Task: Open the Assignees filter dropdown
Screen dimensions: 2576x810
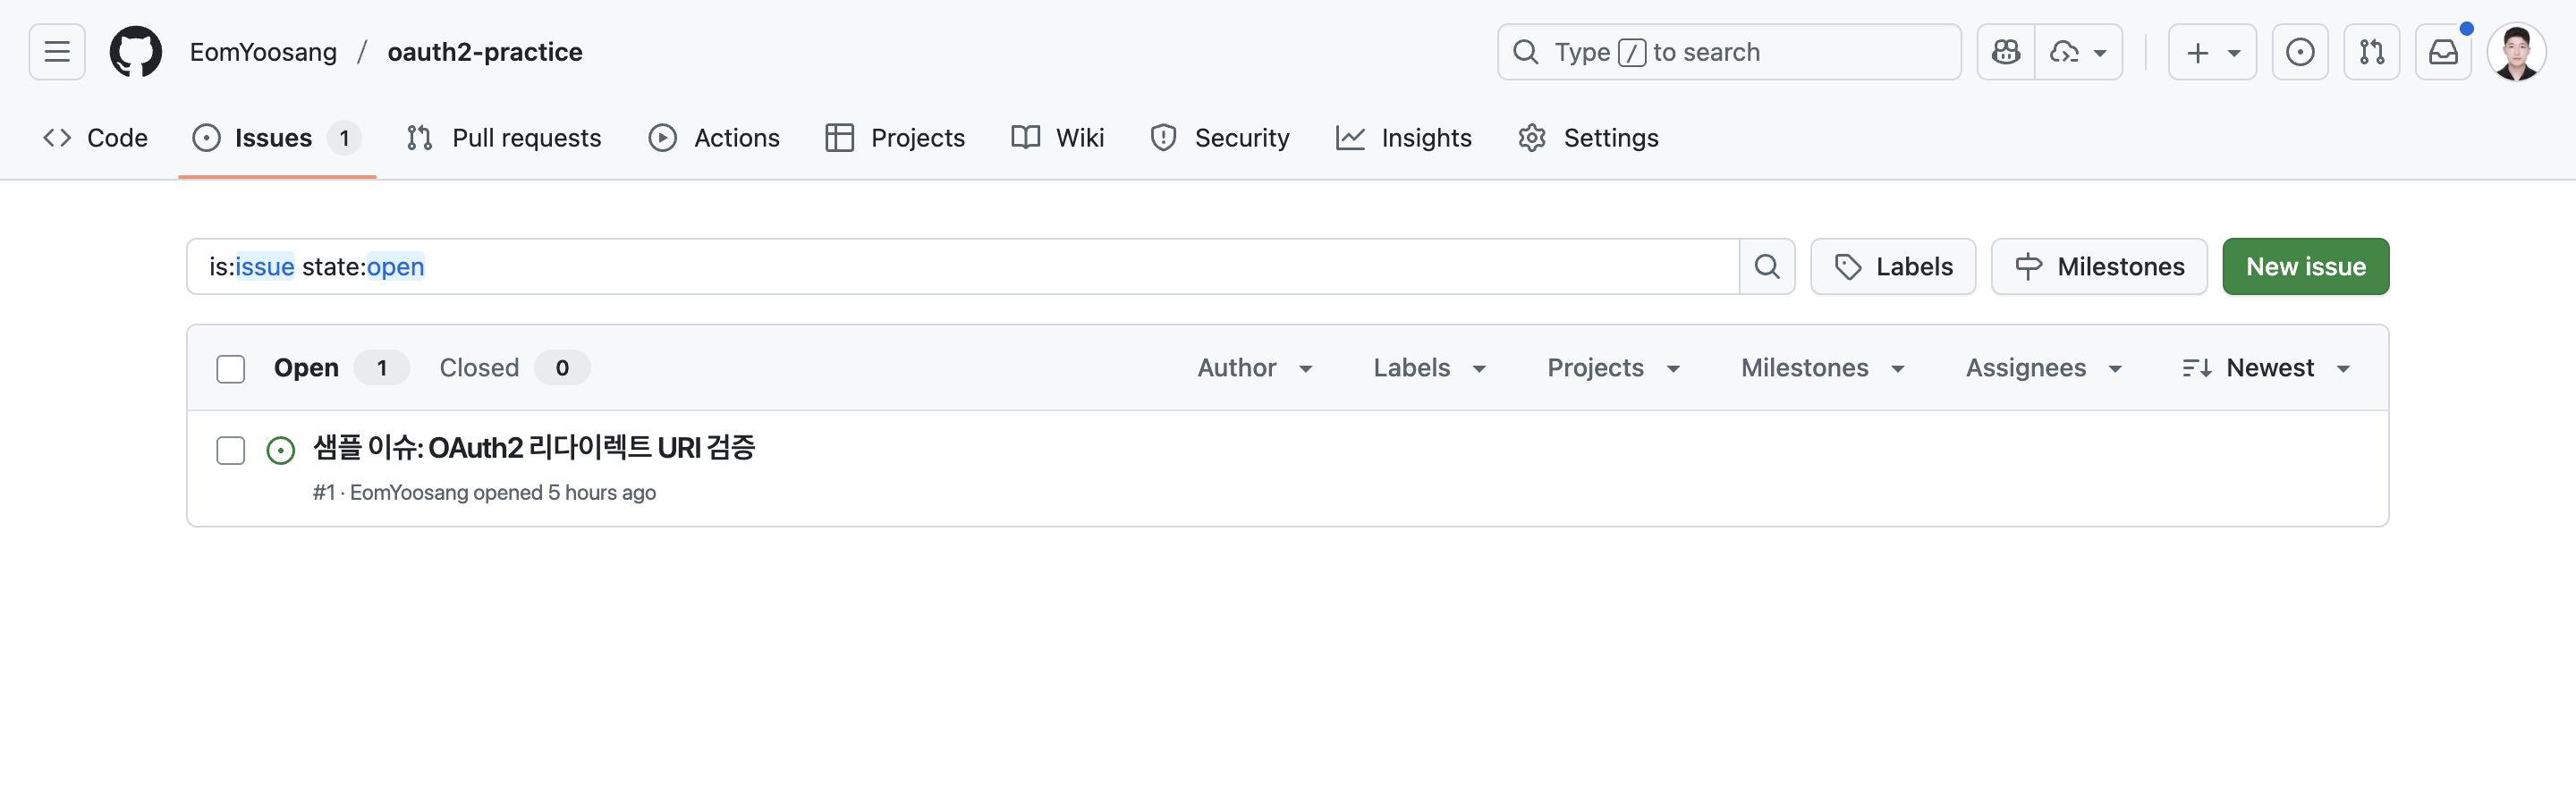Action: click(2043, 368)
